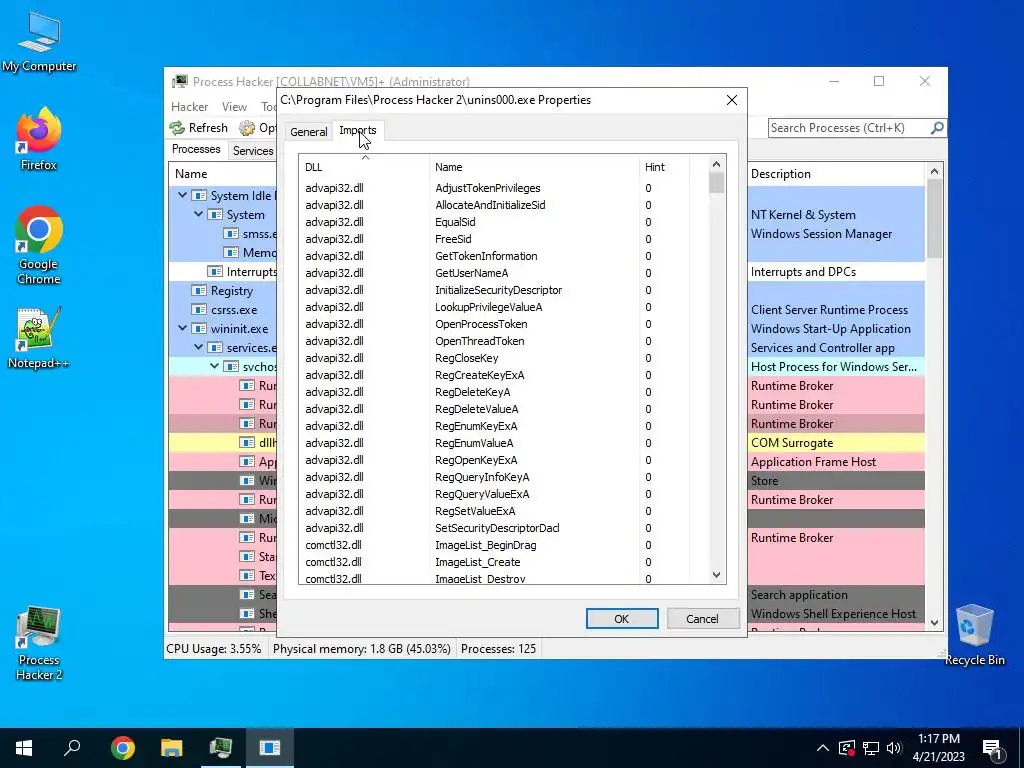
Task: Select the RegCloseKey import row
Action: [x=504, y=358]
